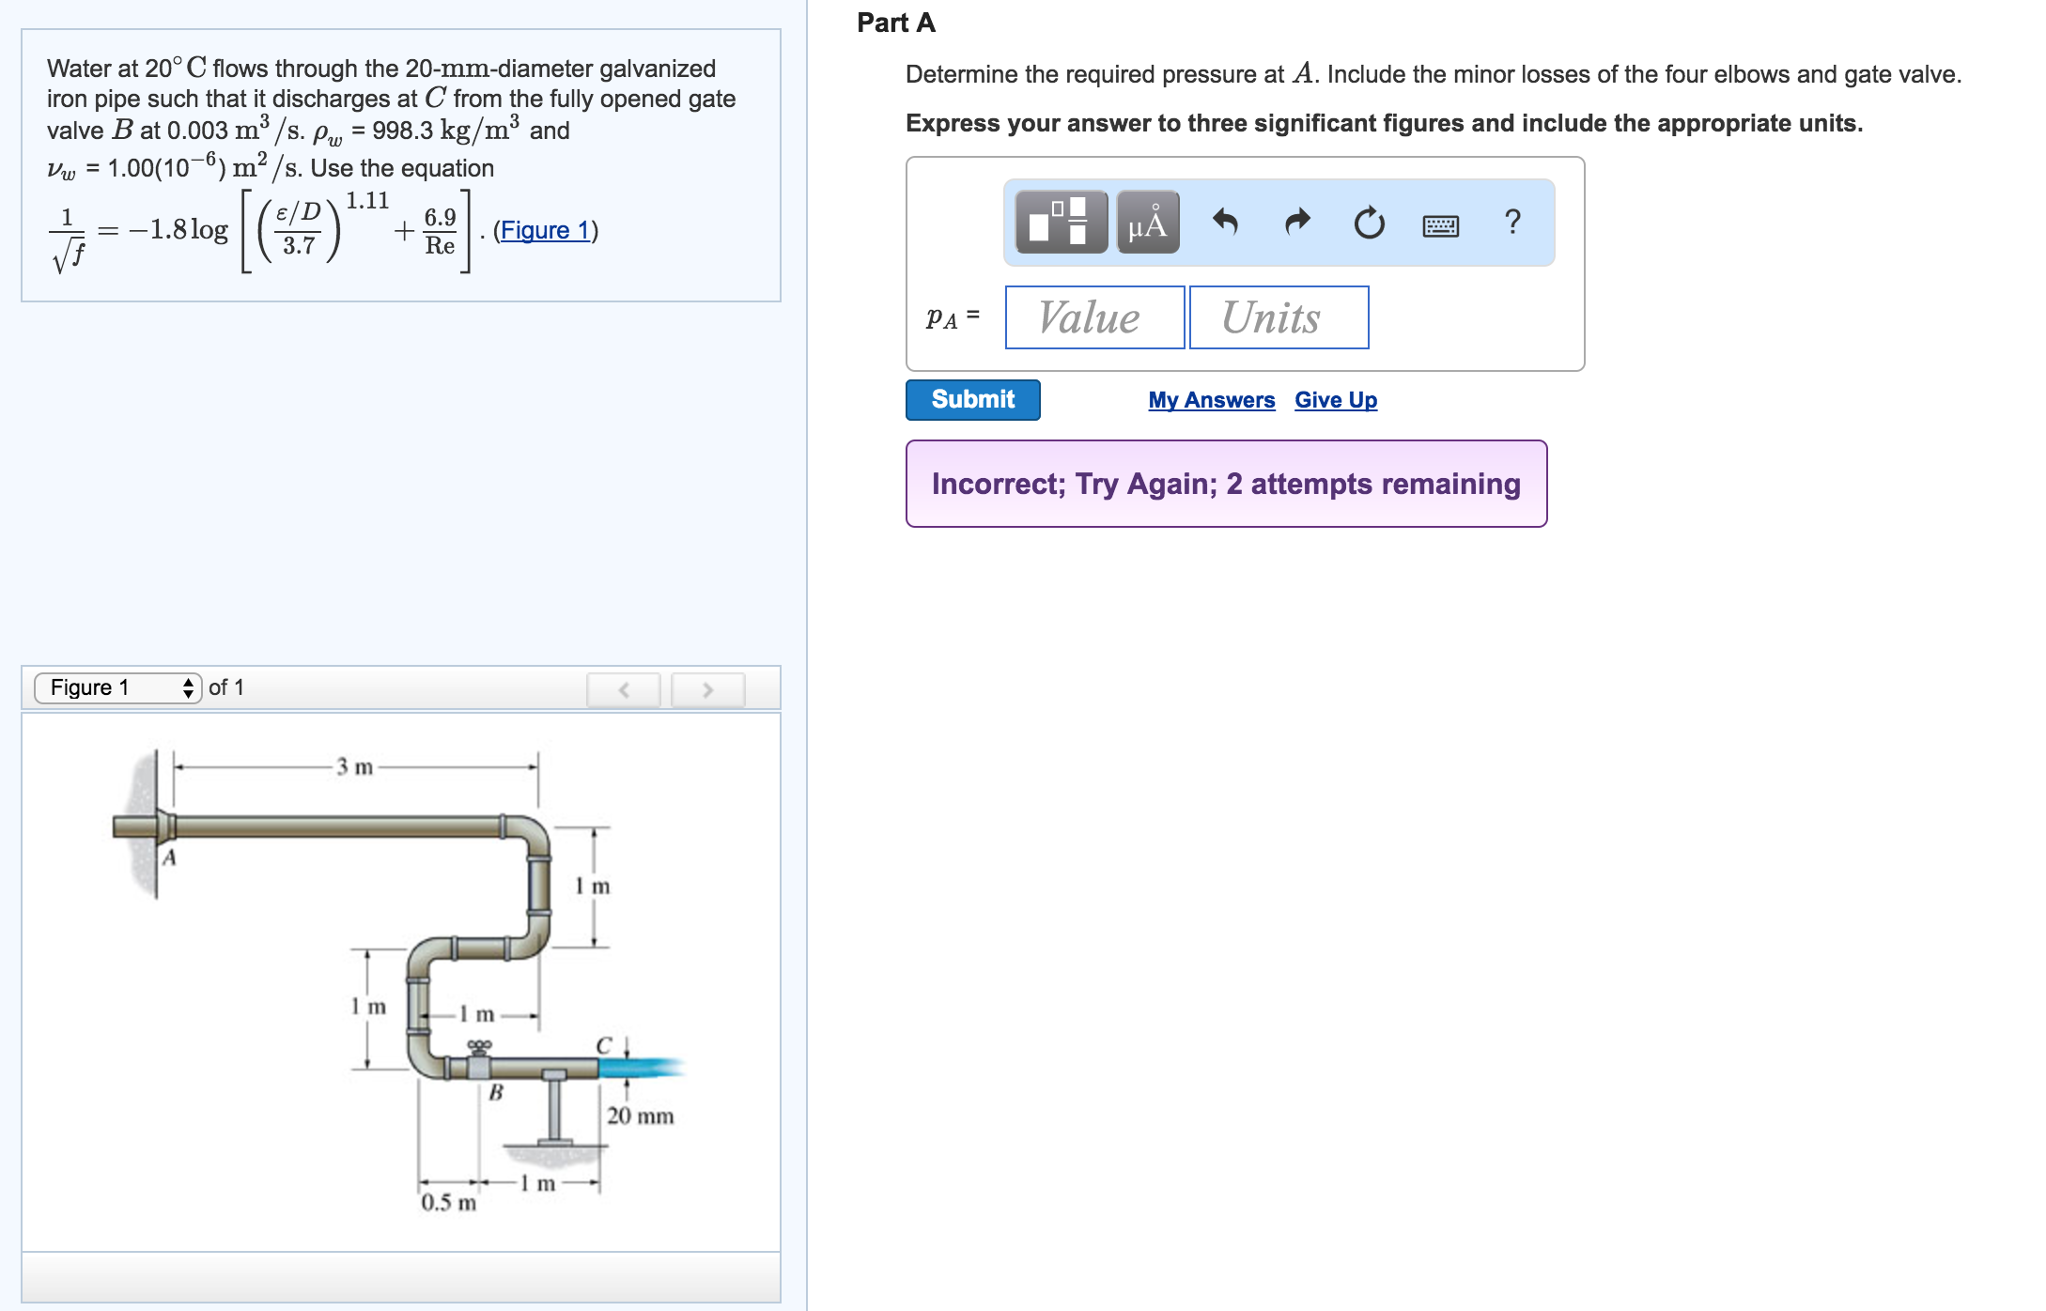Click the Give Up link

pyautogui.click(x=1335, y=400)
